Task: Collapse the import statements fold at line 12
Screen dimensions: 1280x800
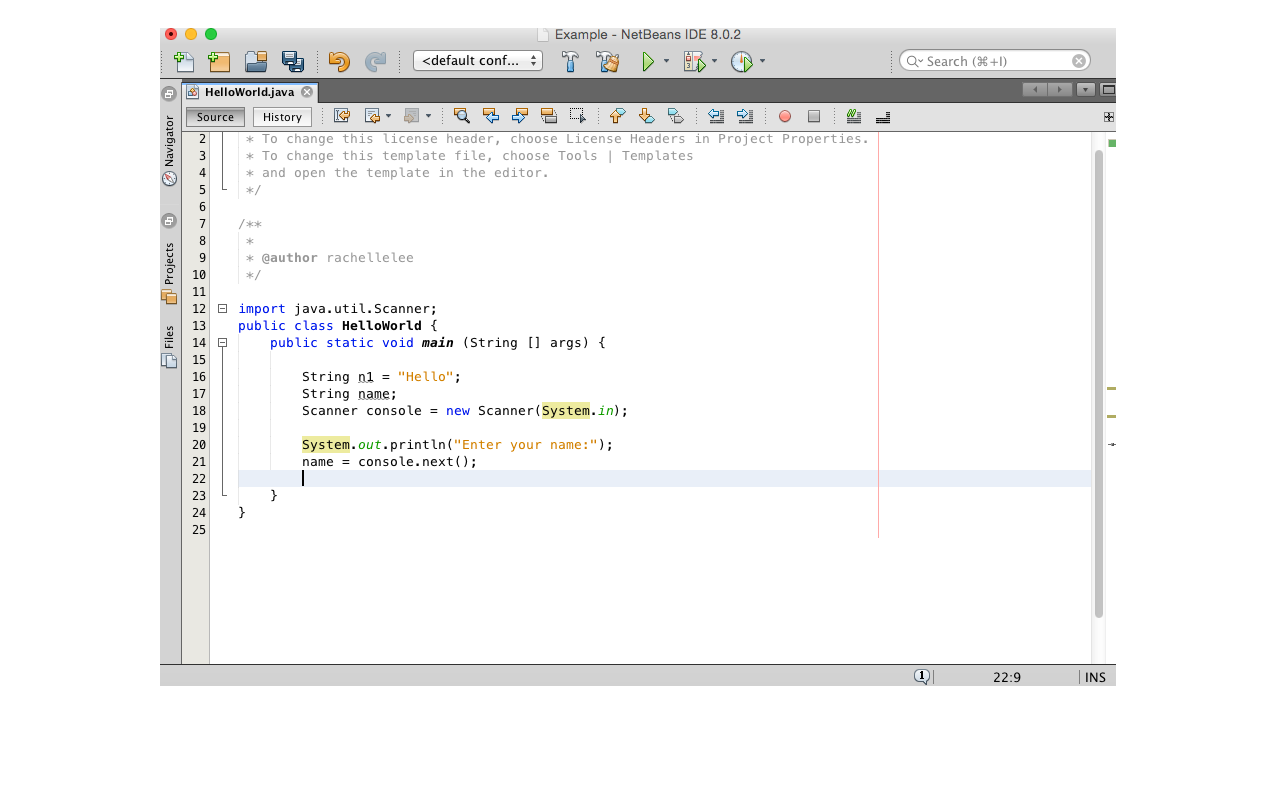Action: coord(222,308)
